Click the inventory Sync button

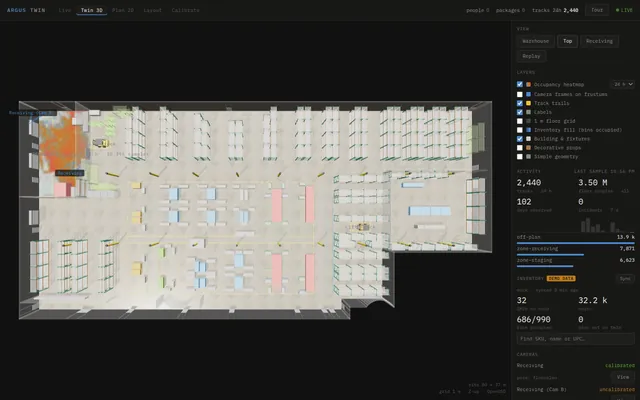[x=625, y=278]
